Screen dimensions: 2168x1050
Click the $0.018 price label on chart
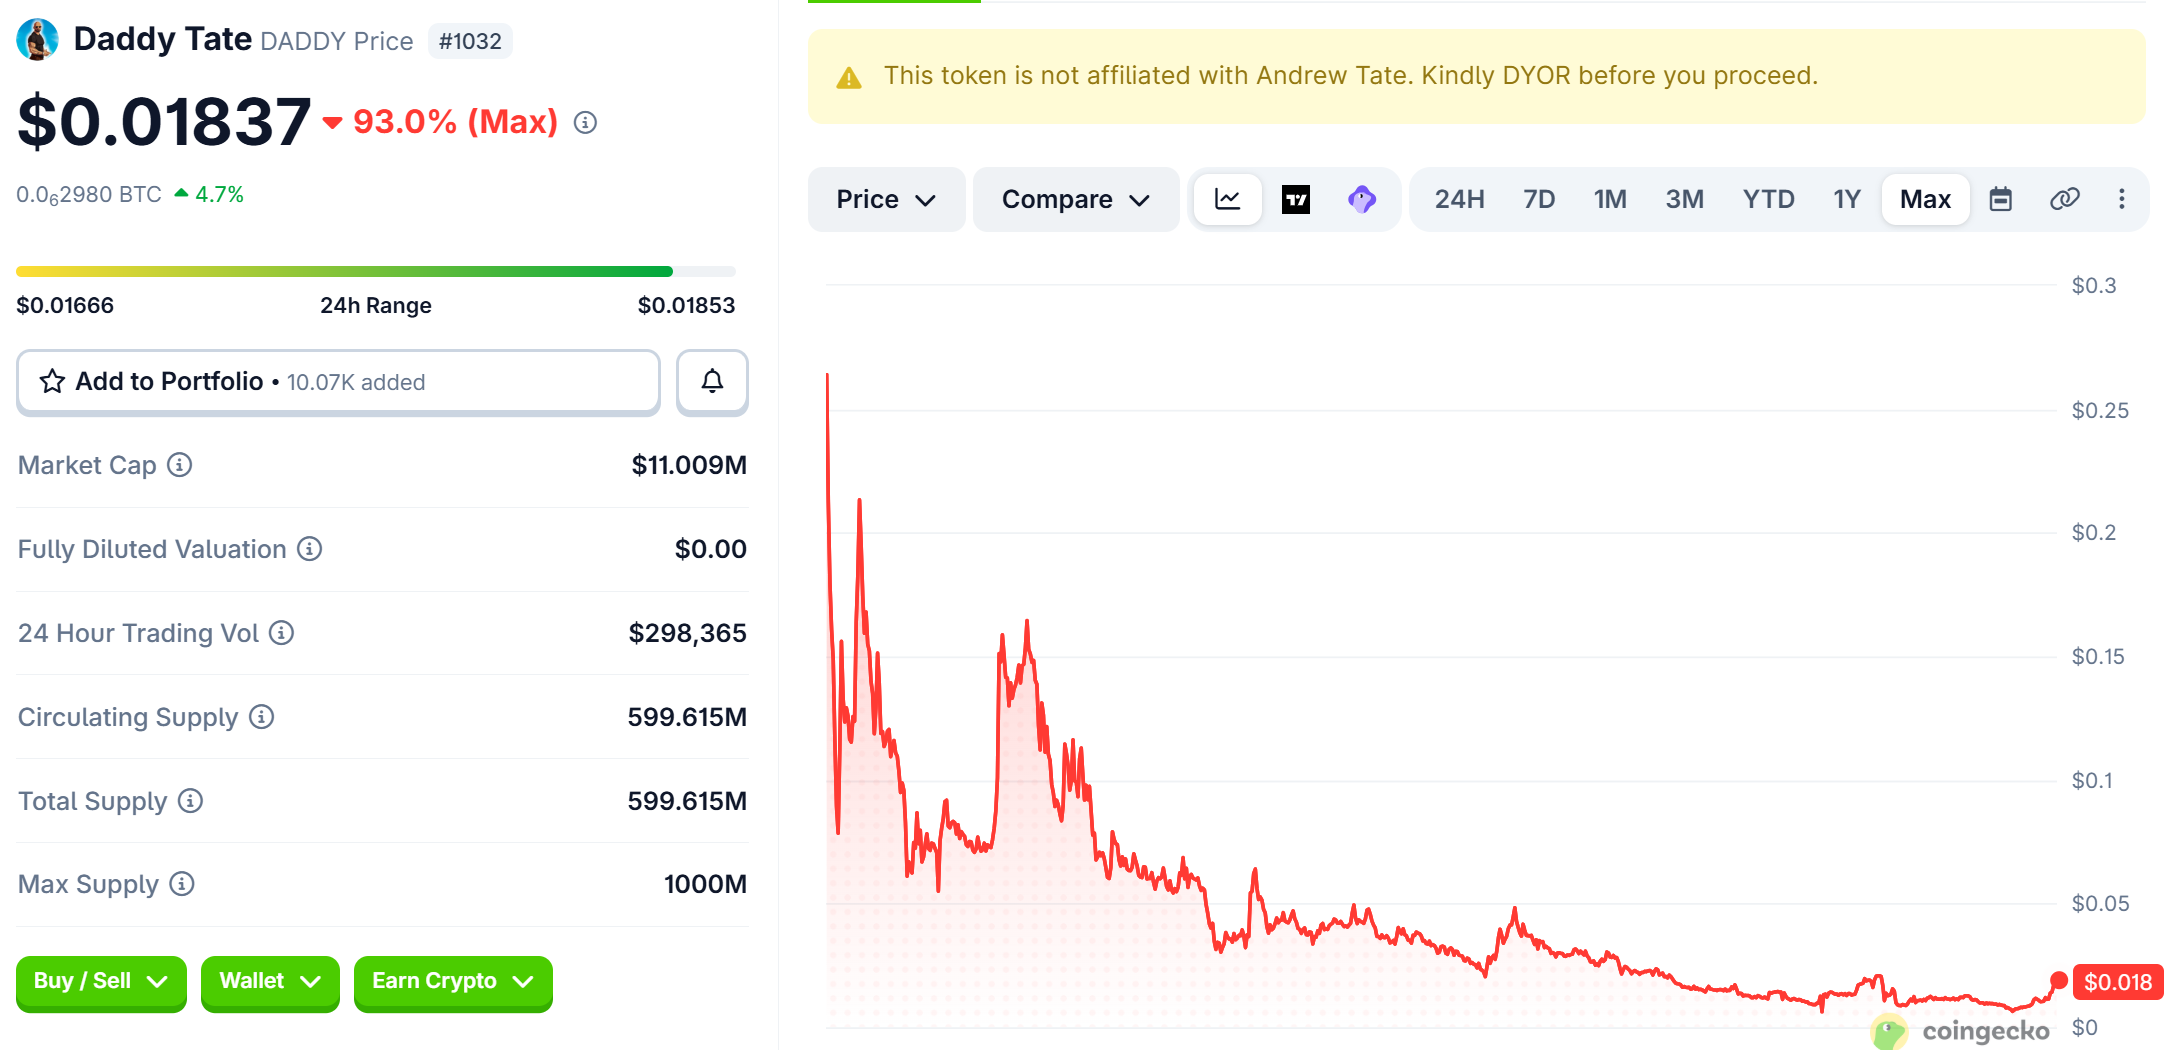[2118, 982]
